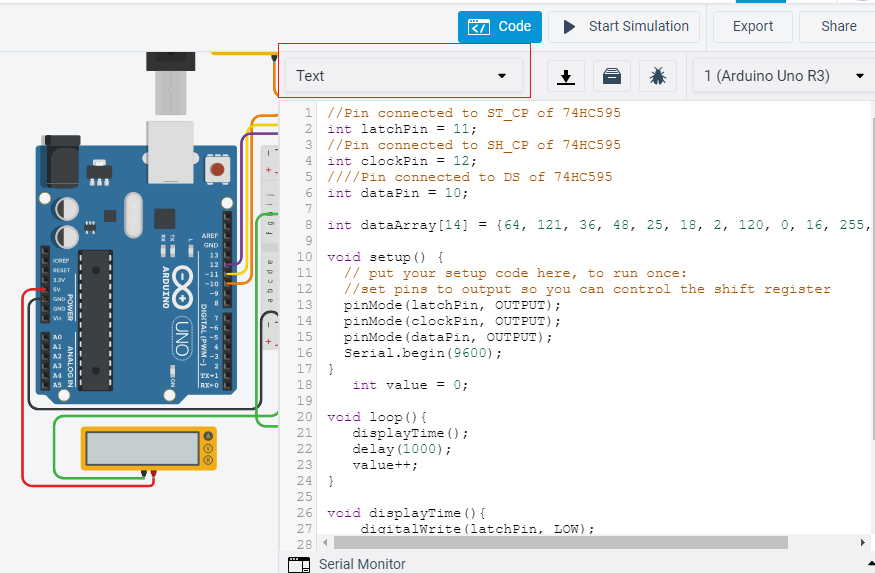Image resolution: width=875 pixels, height=573 pixels.
Task: Open the Arduino Uno R3 board selector
Action: tap(783, 76)
